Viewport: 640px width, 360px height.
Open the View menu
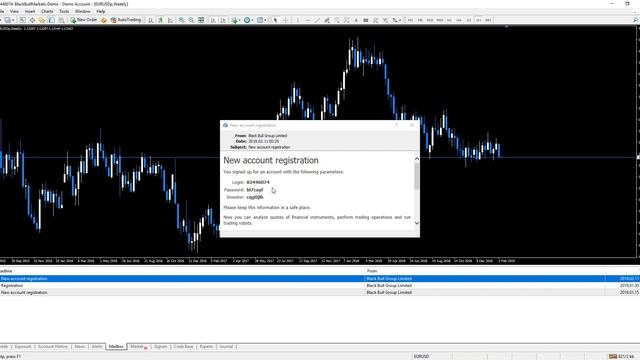tap(14, 11)
